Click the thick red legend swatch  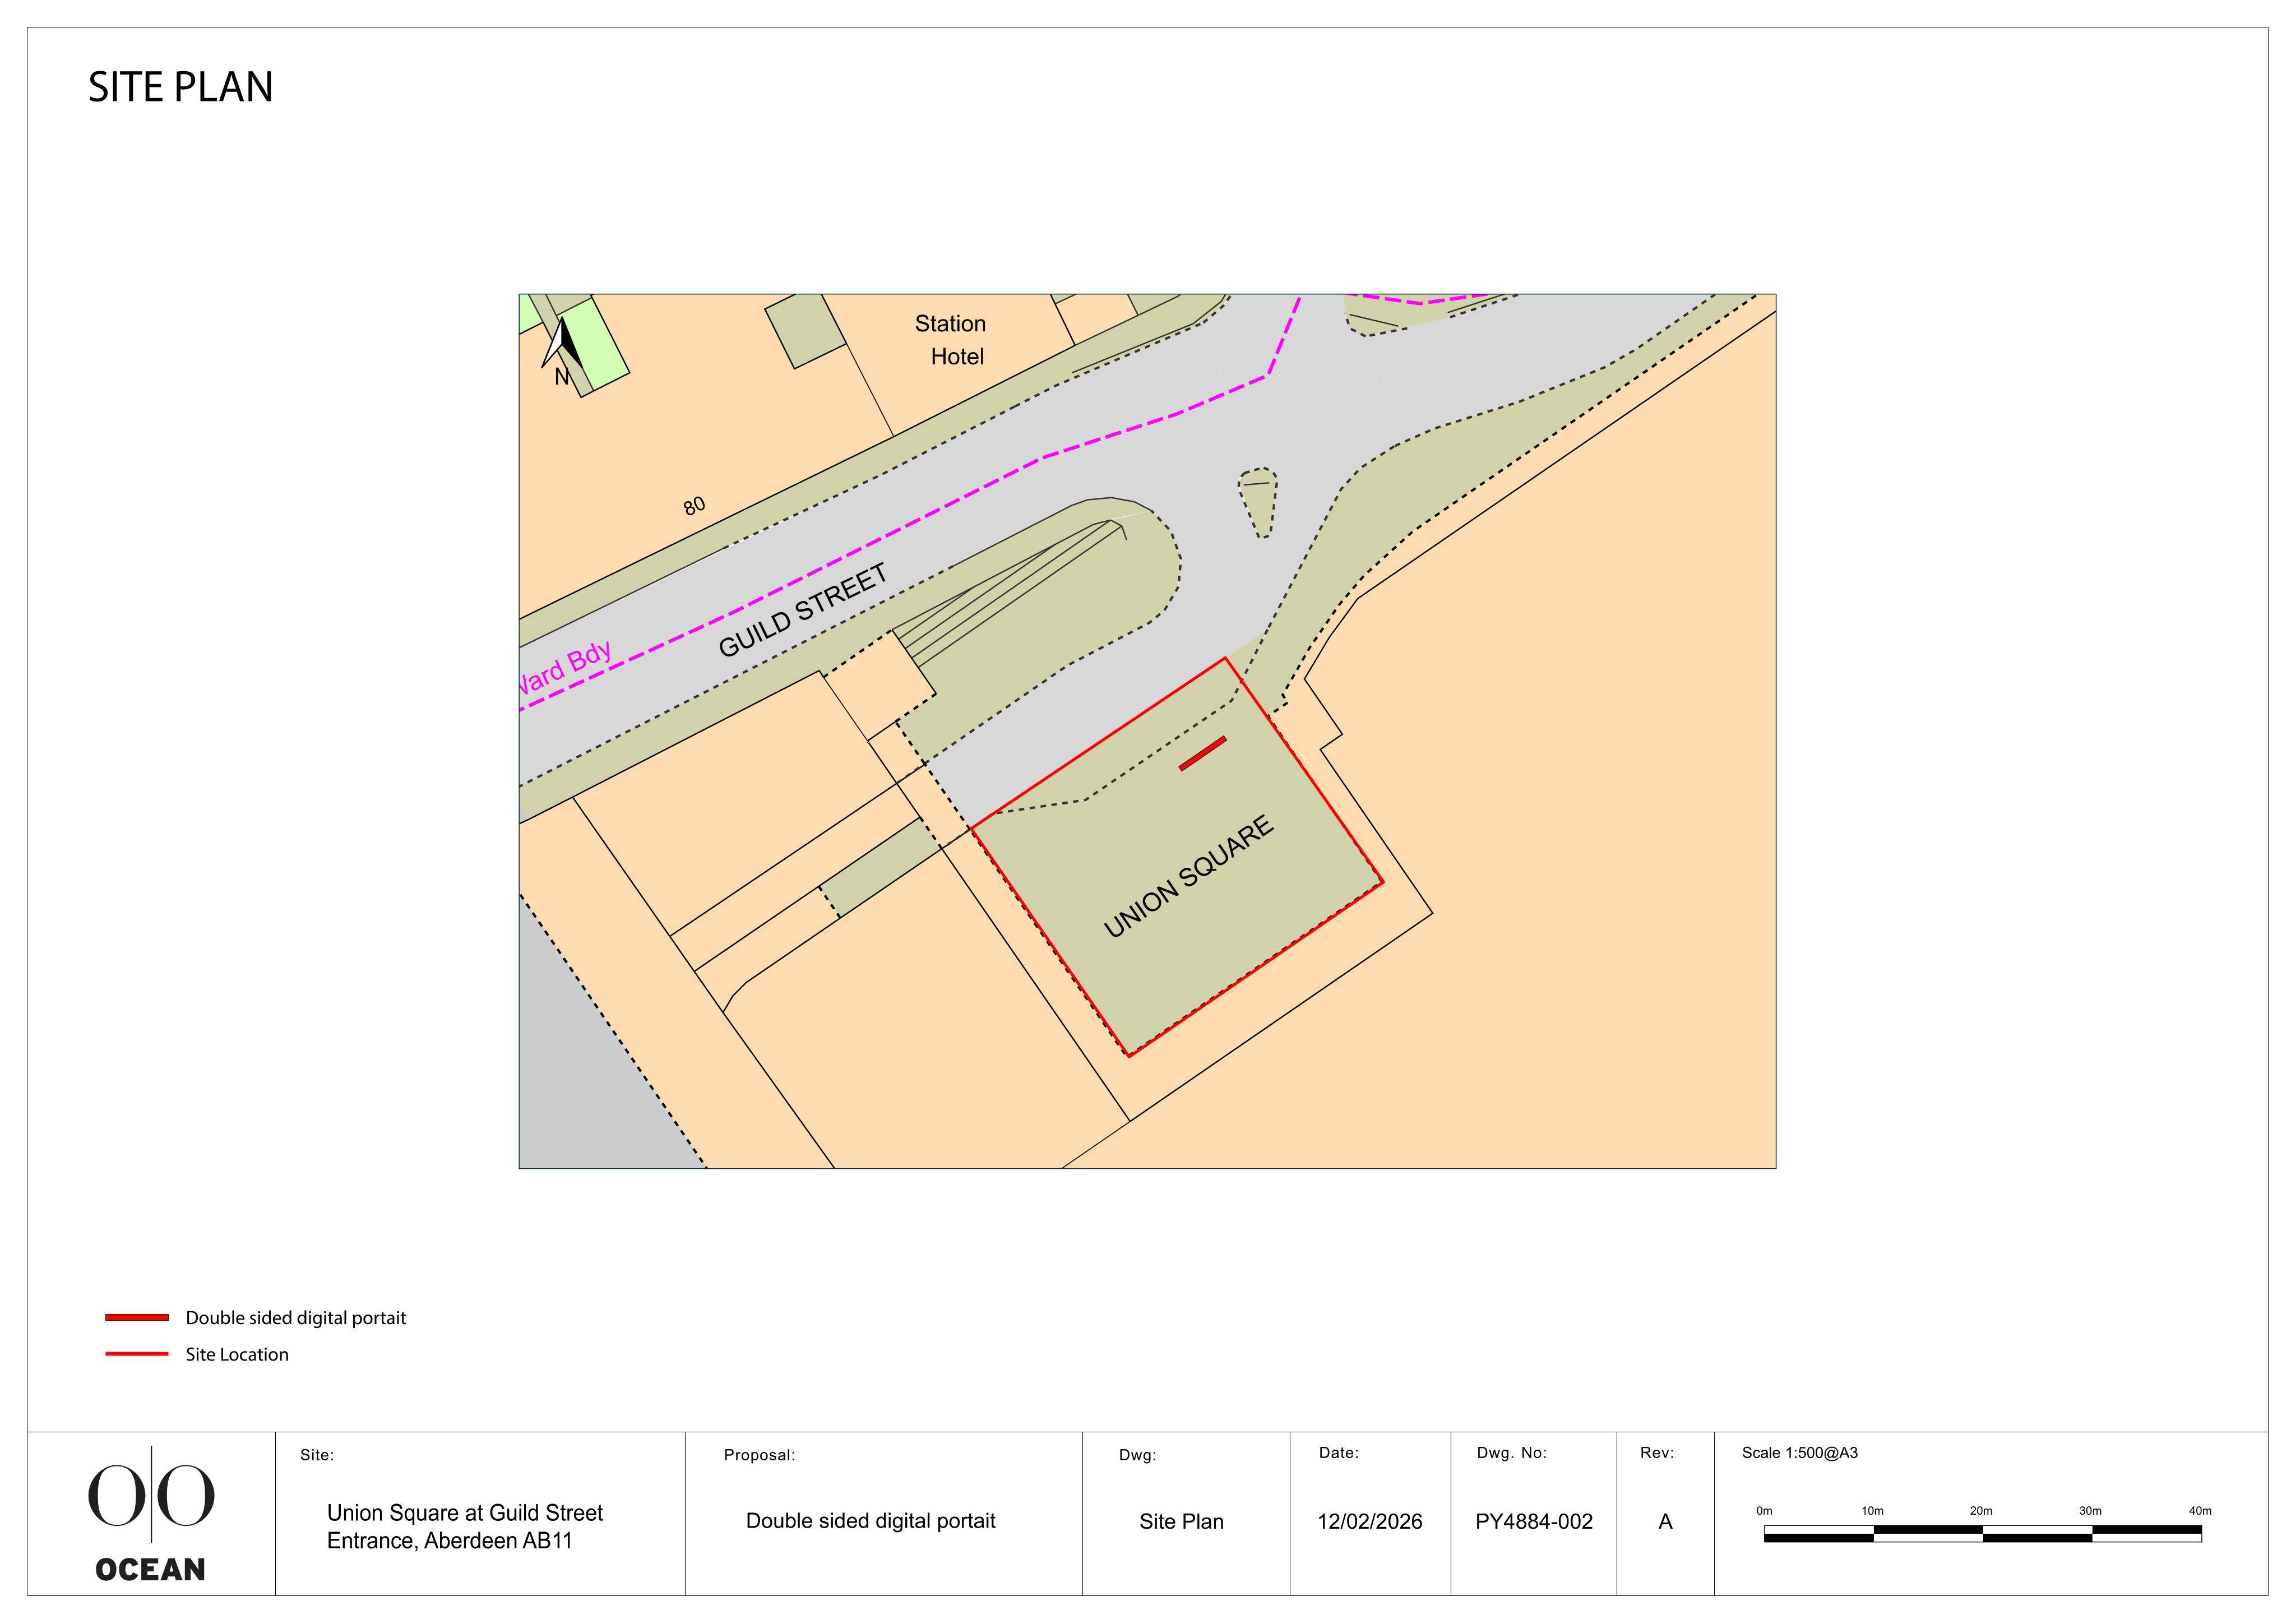[x=137, y=1318]
